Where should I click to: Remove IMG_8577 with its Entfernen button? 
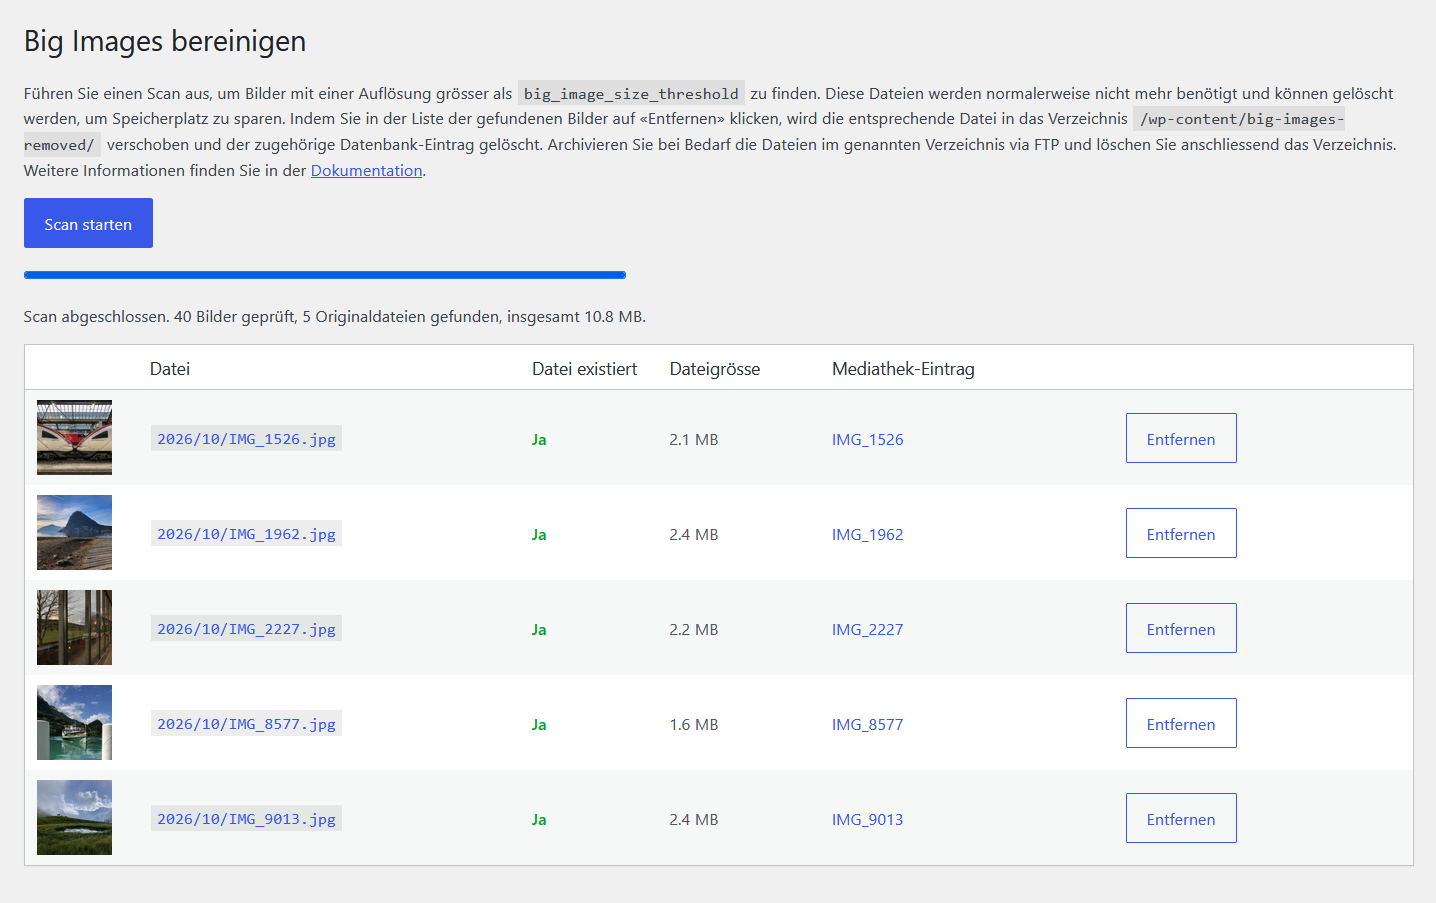(x=1181, y=723)
